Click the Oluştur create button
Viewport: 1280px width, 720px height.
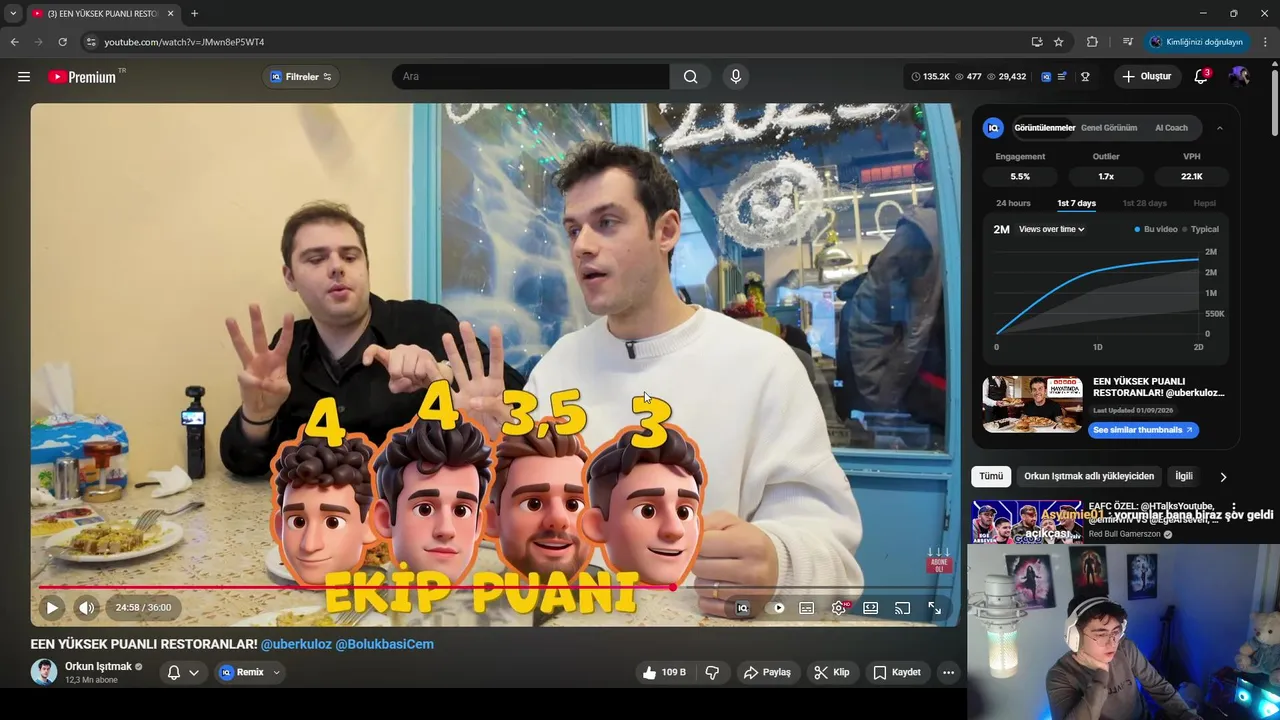coord(1147,77)
